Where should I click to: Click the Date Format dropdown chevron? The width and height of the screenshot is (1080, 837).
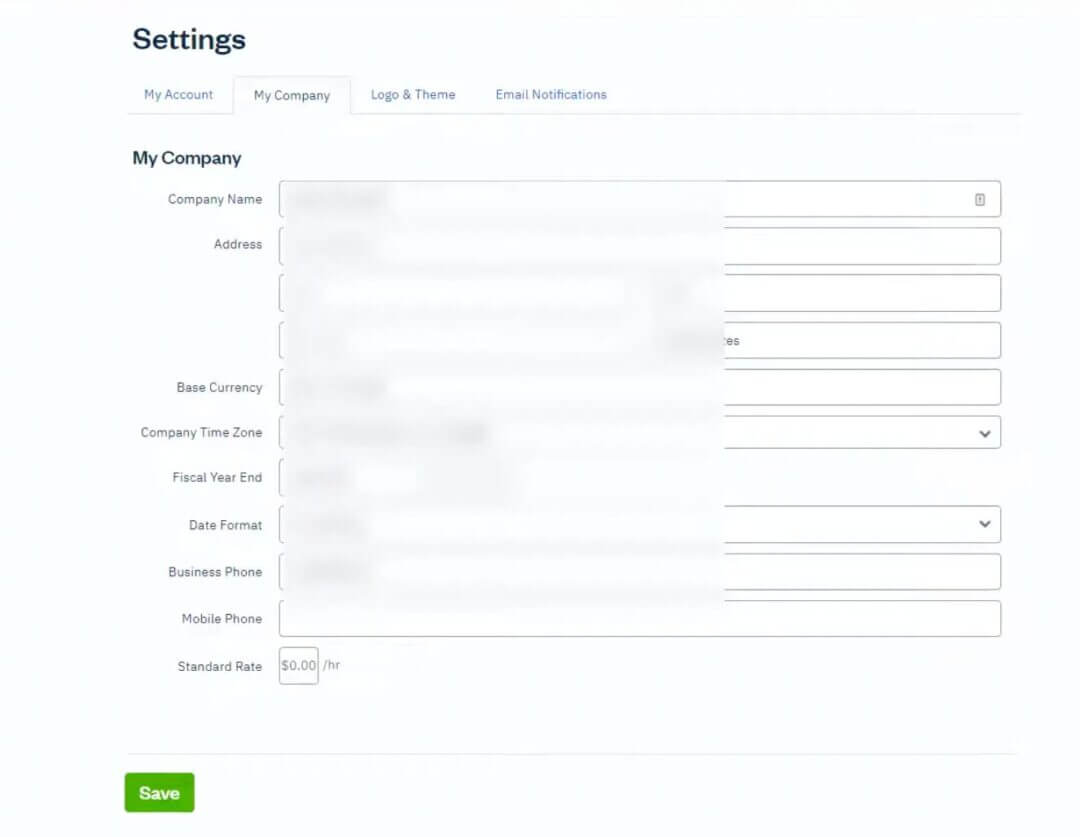(x=985, y=523)
